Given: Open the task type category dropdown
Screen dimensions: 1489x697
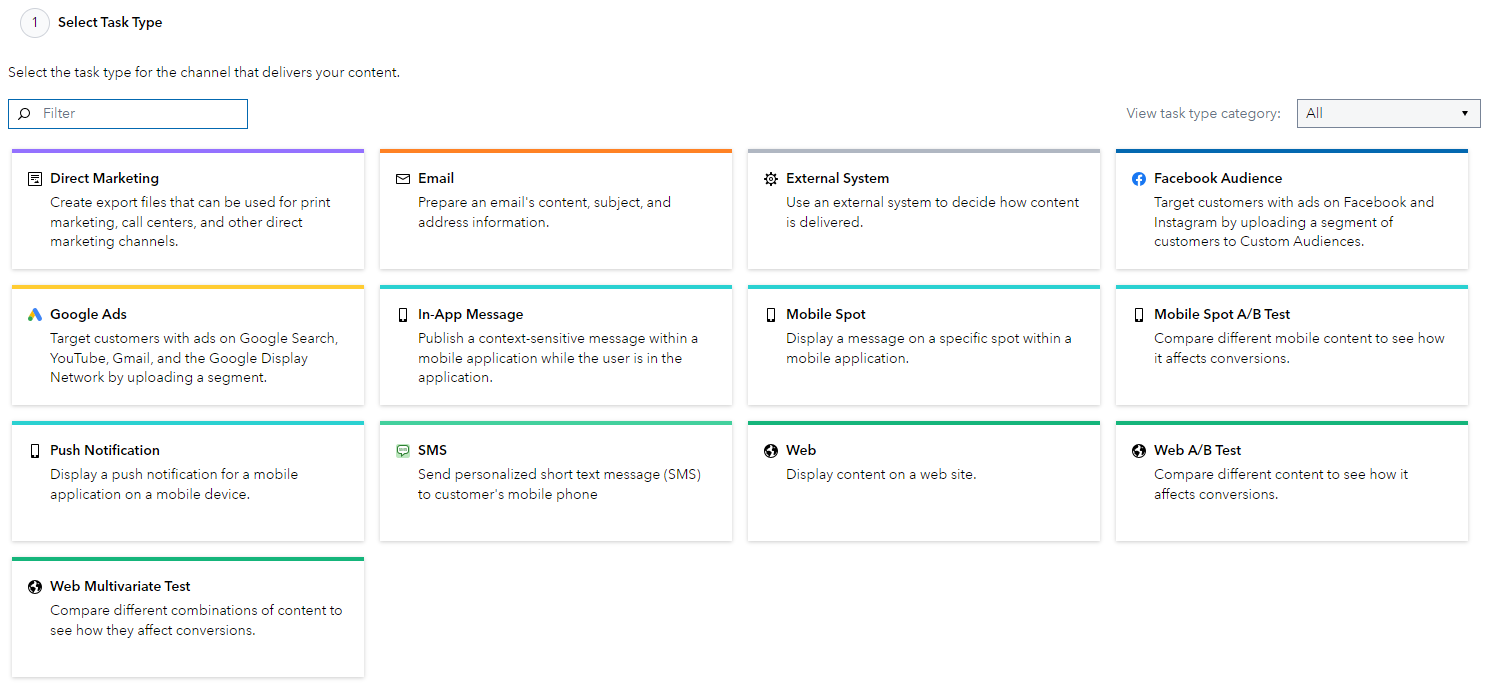Looking at the screenshot, I should (x=1389, y=113).
